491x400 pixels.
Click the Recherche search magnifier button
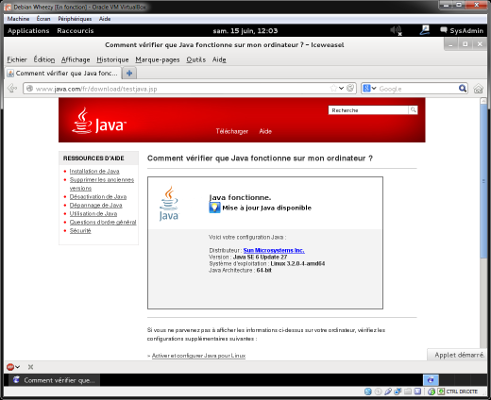(413, 110)
